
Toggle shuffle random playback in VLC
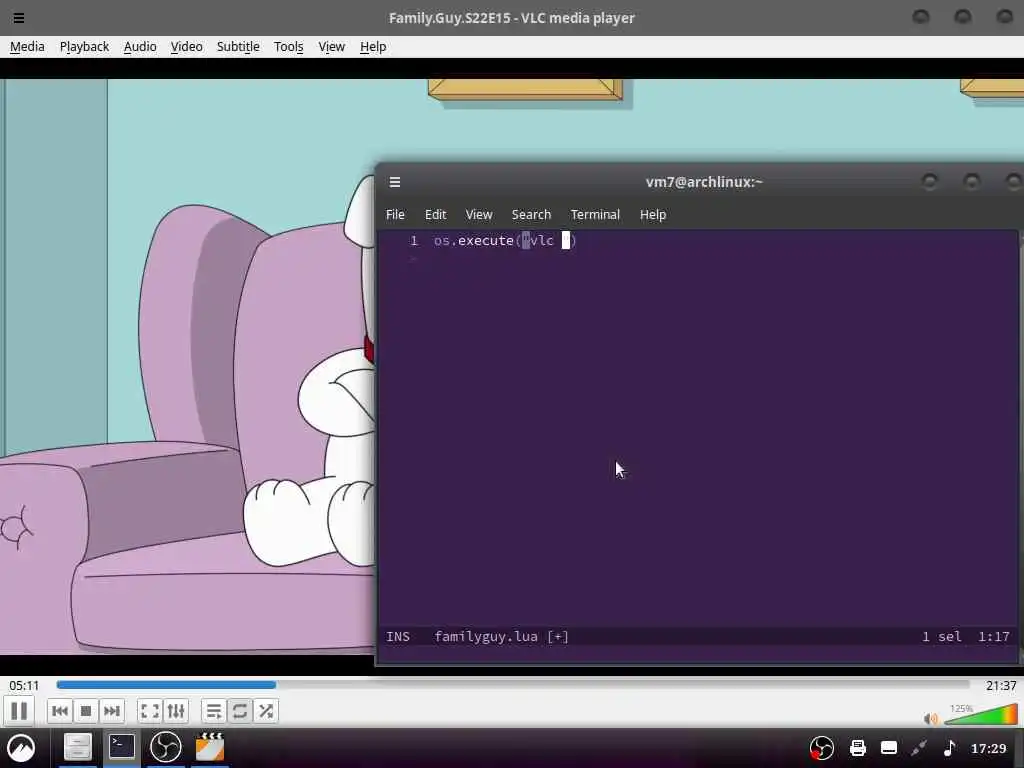click(266, 711)
